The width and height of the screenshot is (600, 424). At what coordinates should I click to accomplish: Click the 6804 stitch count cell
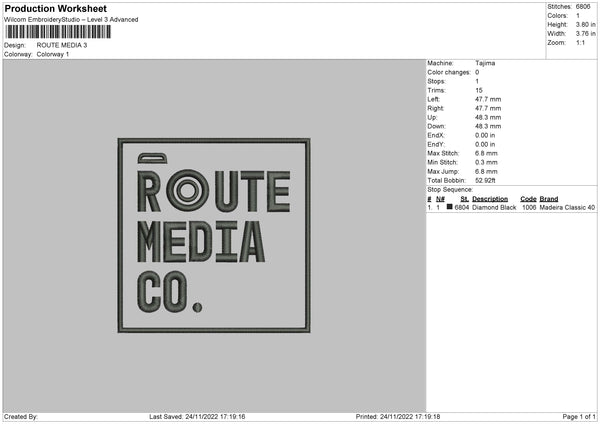461,207
